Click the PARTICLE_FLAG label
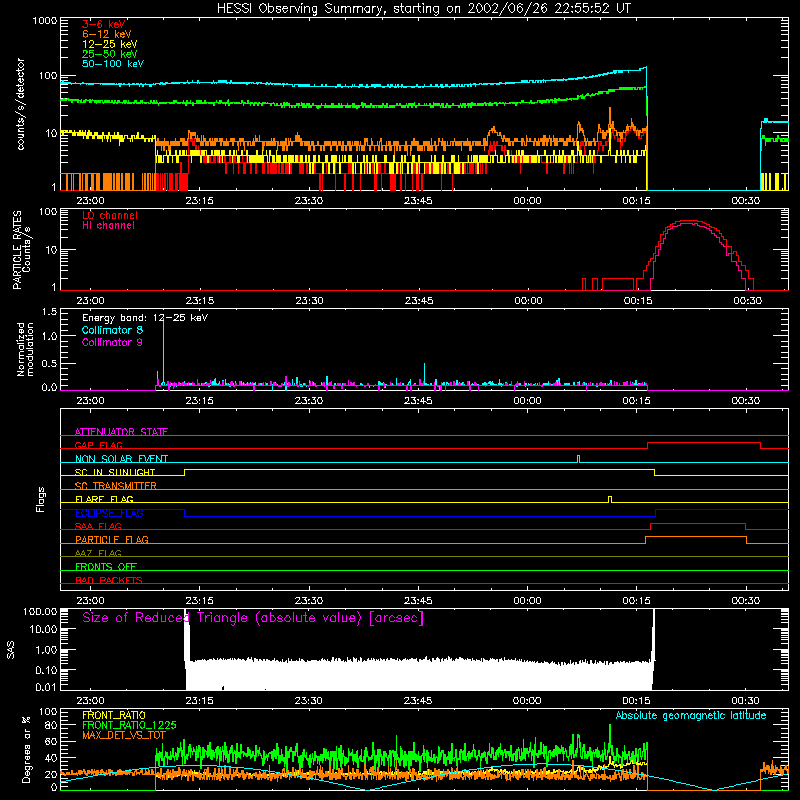The width and height of the screenshot is (800, 800). pyautogui.click(x=112, y=539)
